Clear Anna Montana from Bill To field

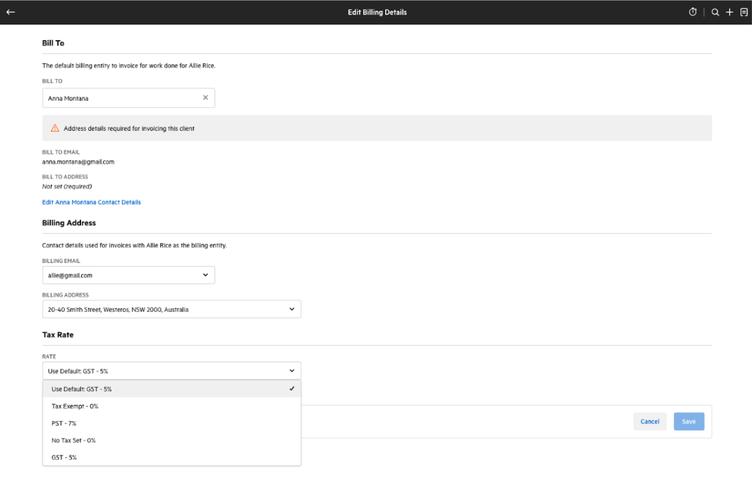[205, 98]
